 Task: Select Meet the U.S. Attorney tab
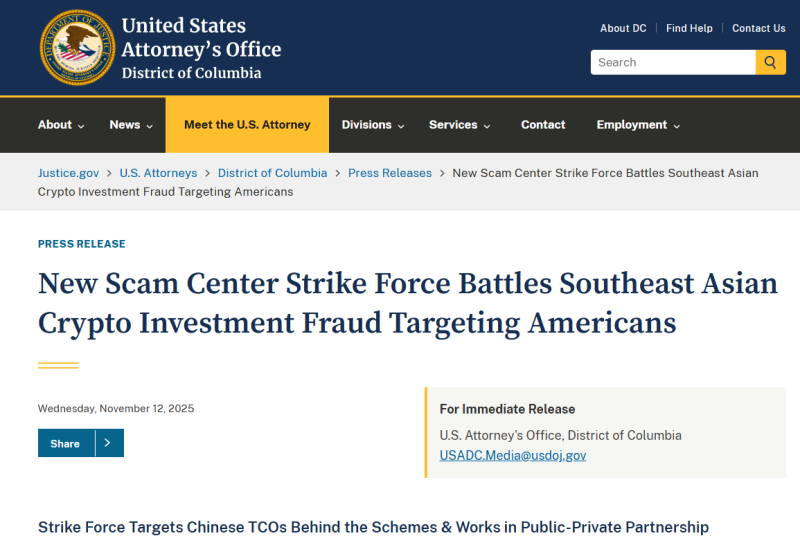pyautogui.click(x=247, y=125)
